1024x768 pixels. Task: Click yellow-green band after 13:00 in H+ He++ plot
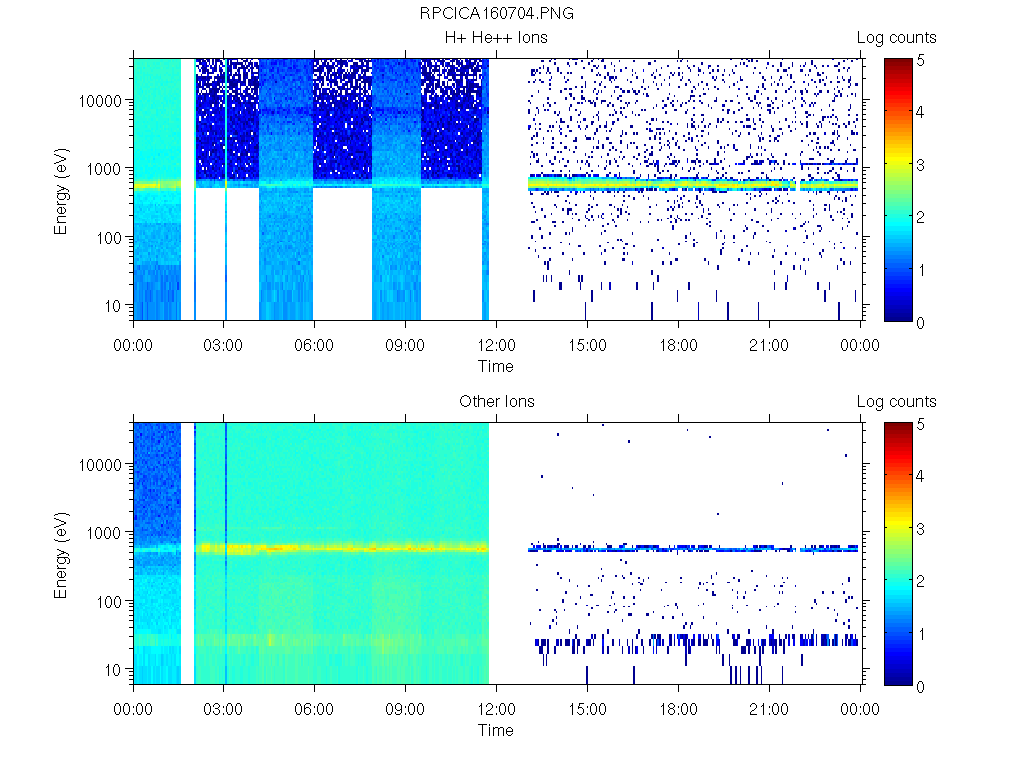pos(692,185)
